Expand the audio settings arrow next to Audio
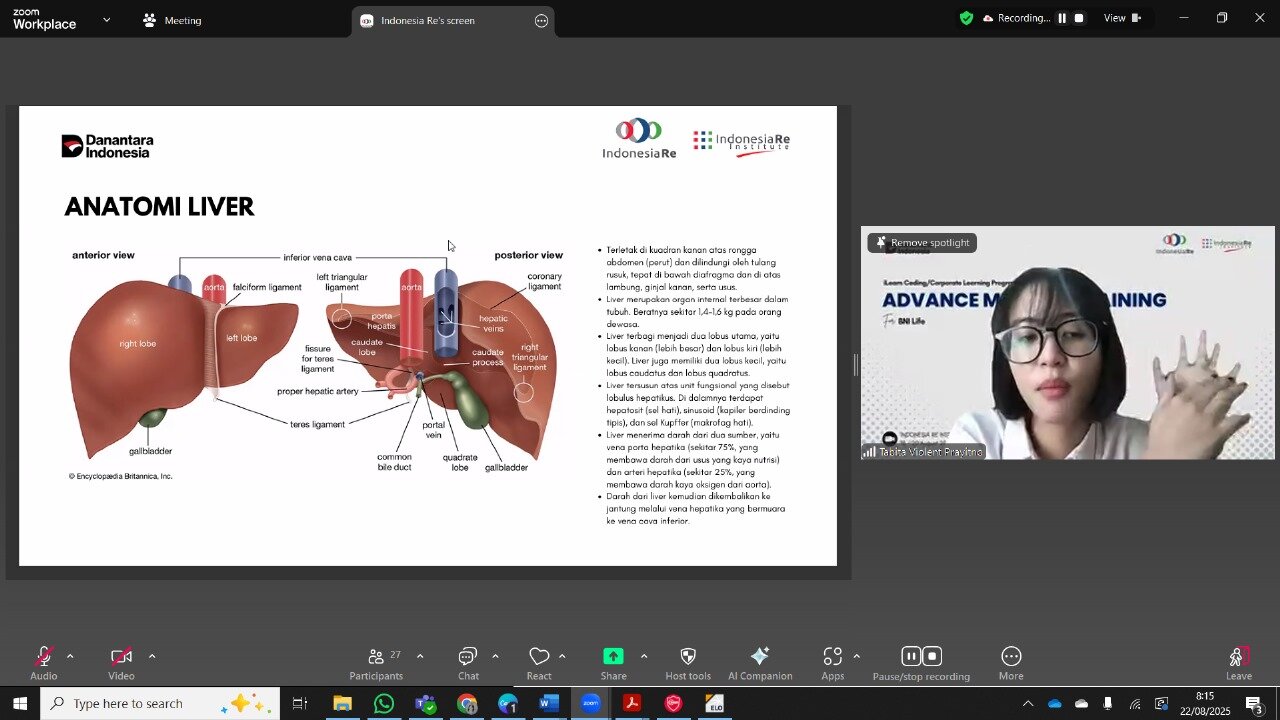 70,656
